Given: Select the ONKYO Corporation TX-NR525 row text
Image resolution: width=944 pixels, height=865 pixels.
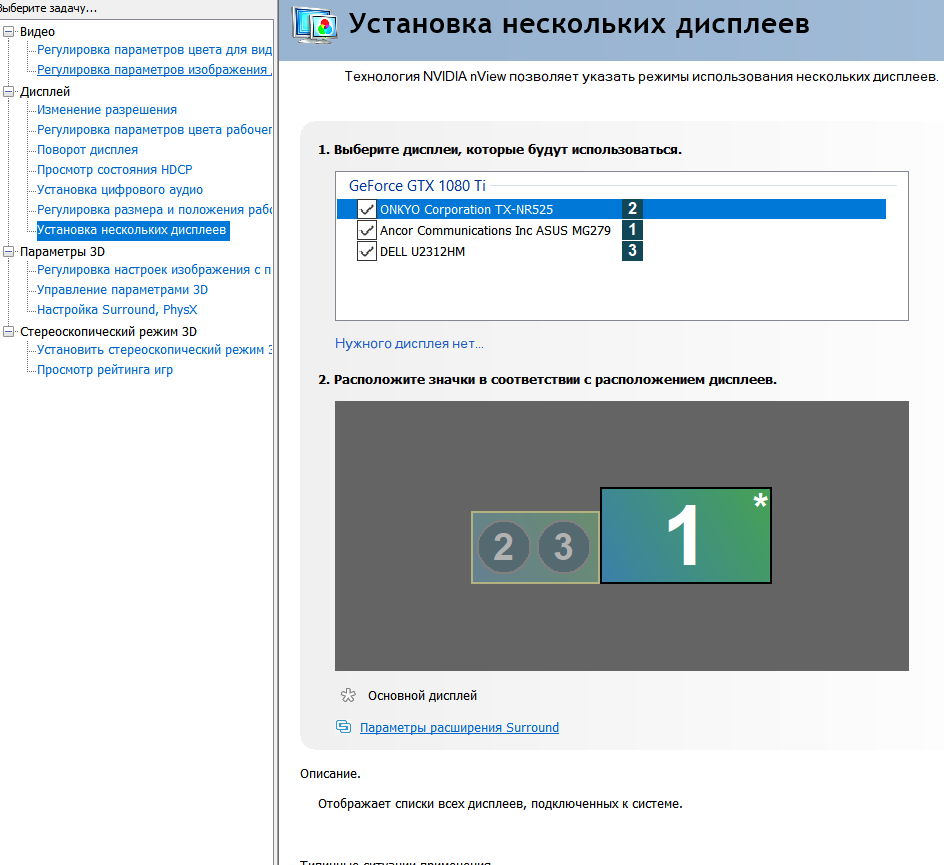Looking at the screenshot, I should [467, 209].
